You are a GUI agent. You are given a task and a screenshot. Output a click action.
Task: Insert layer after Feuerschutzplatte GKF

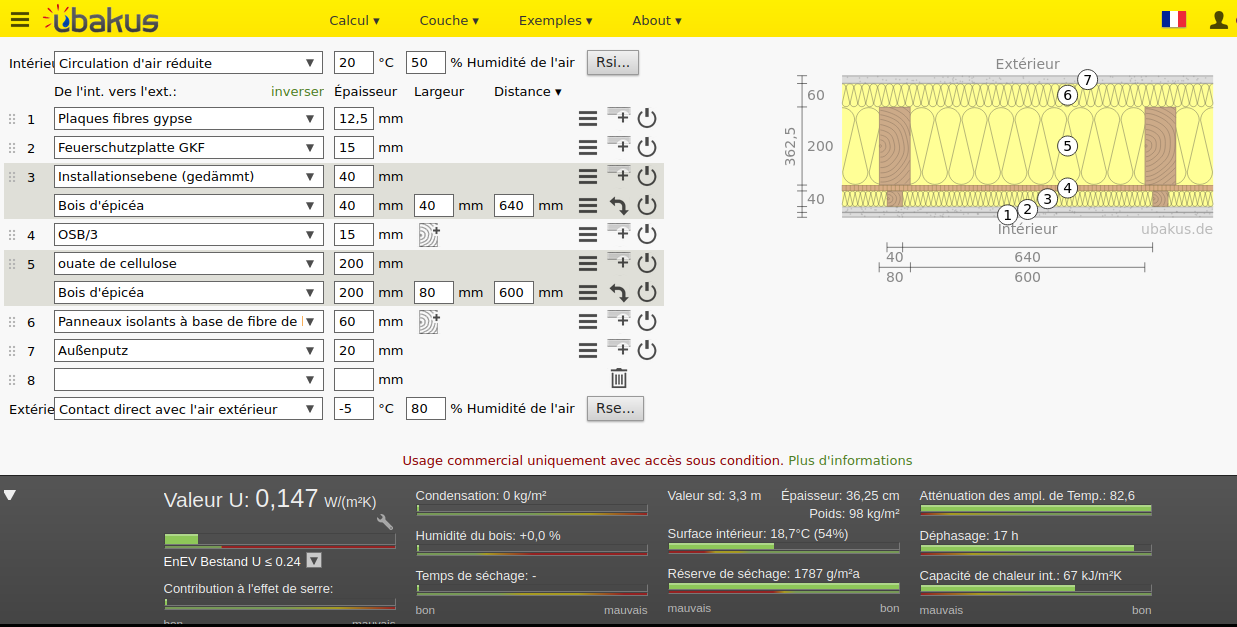tap(619, 145)
